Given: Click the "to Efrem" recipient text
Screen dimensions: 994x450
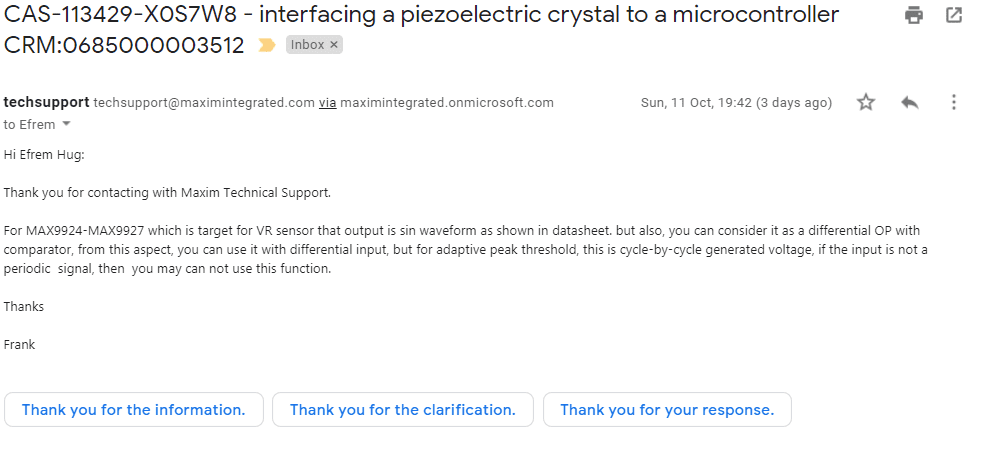Looking at the screenshot, I should tap(29, 124).
